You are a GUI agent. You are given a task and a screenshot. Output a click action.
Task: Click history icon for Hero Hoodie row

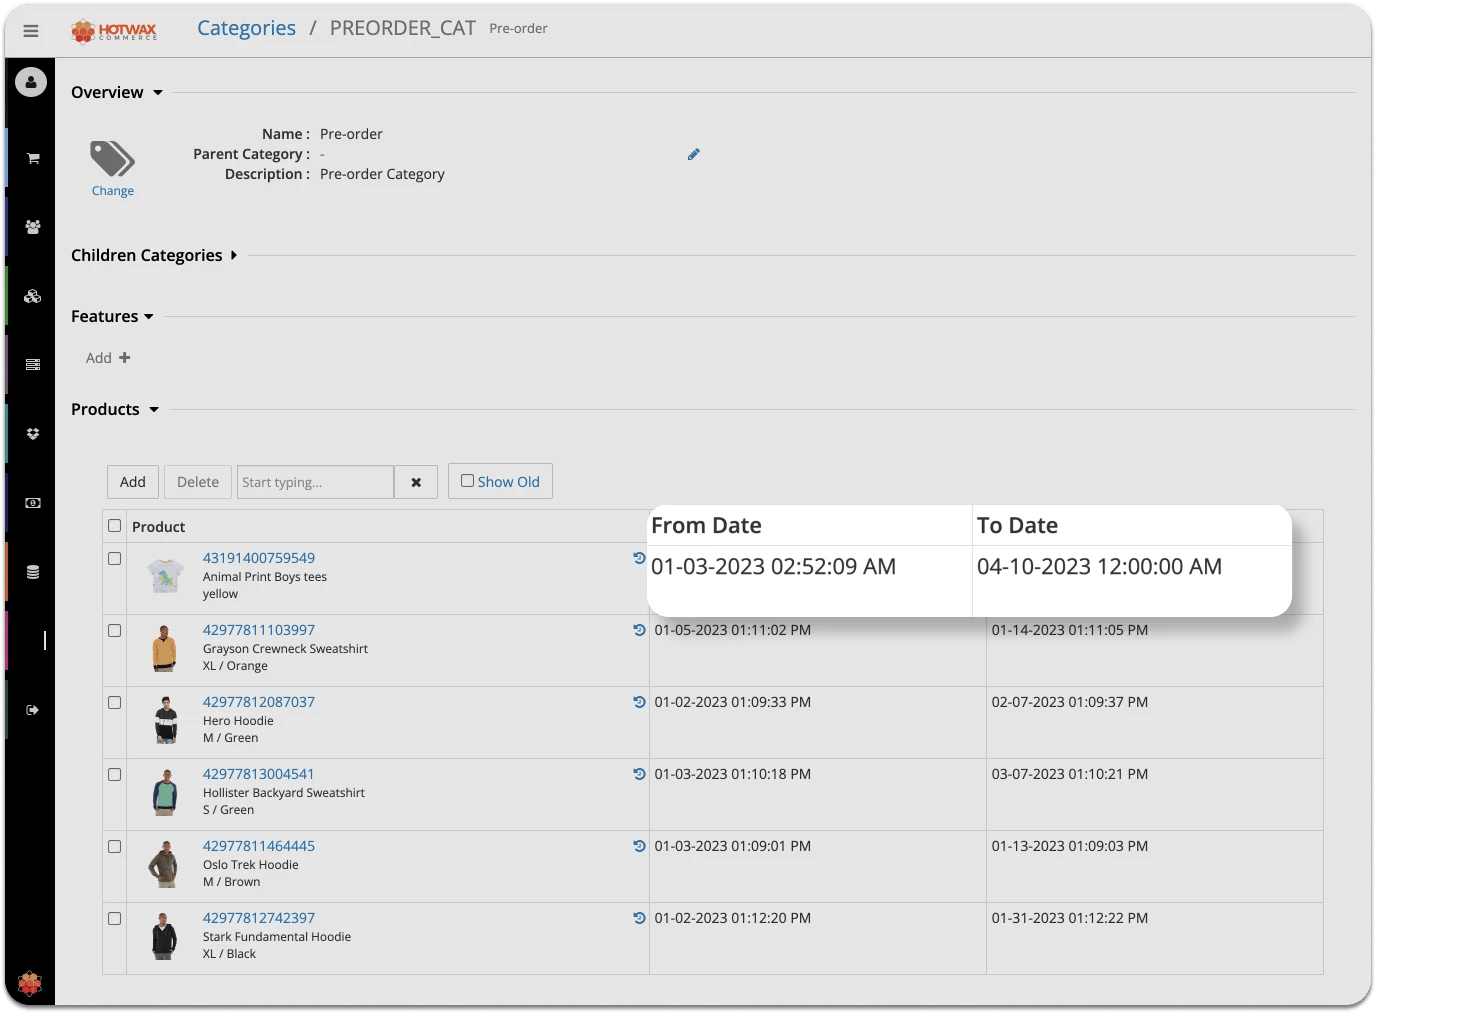639,702
